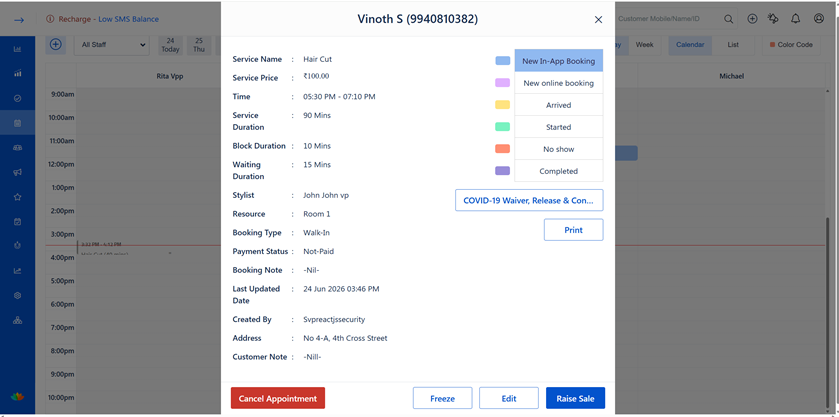Open the line graph reports sidebar icon
The width and height of the screenshot is (839, 417).
[18, 271]
